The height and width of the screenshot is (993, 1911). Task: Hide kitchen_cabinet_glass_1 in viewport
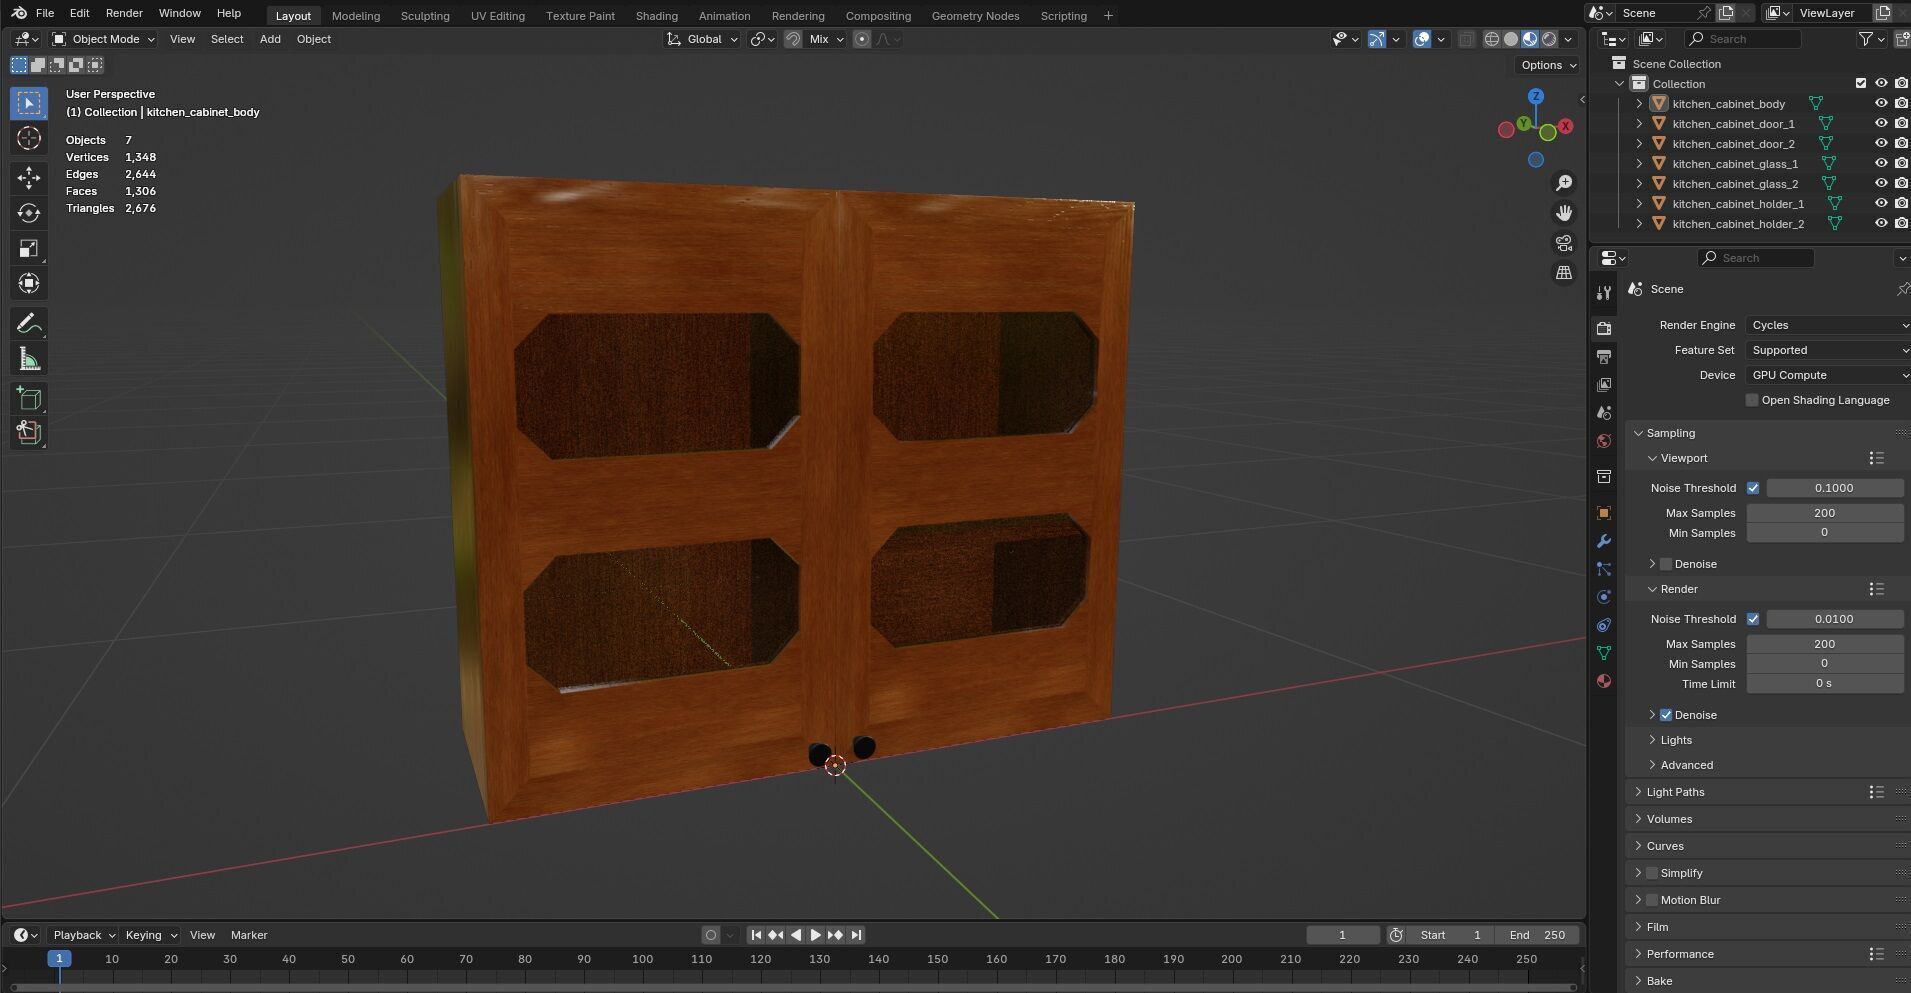[x=1881, y=163]
